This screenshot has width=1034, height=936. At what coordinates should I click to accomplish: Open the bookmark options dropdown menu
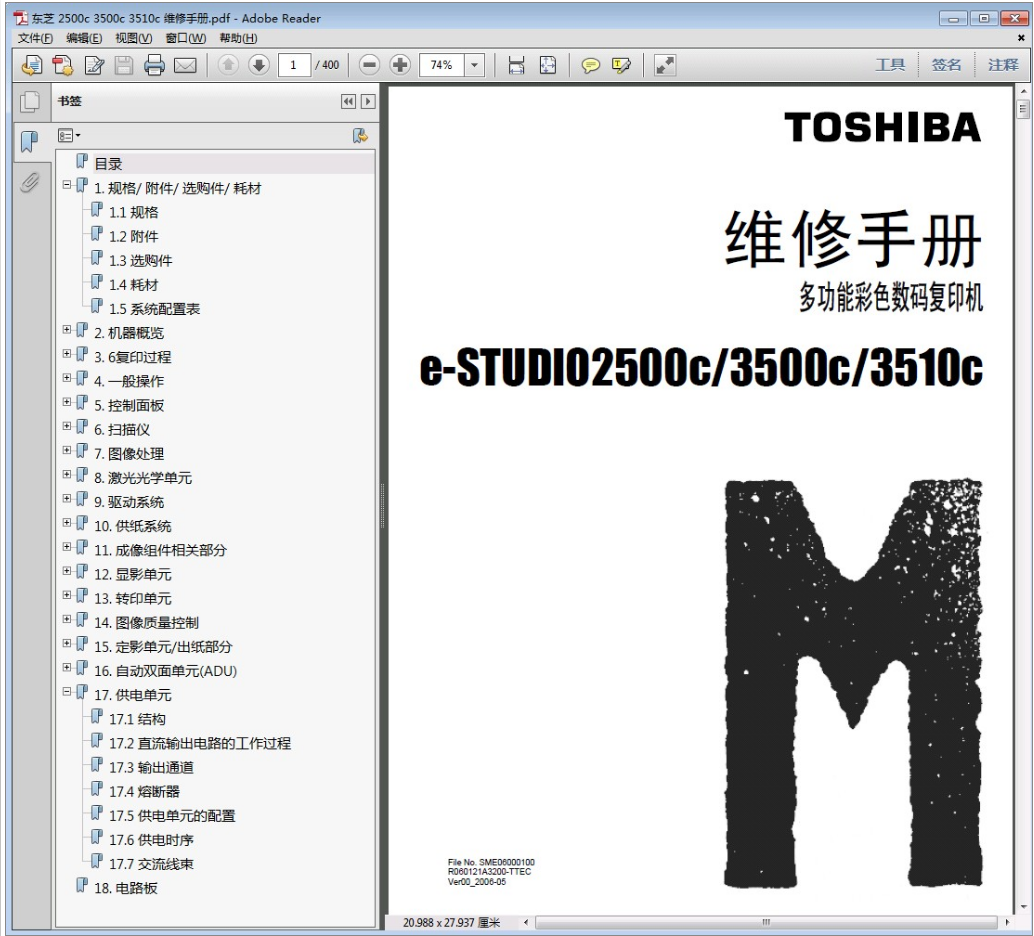pos(69,136)
